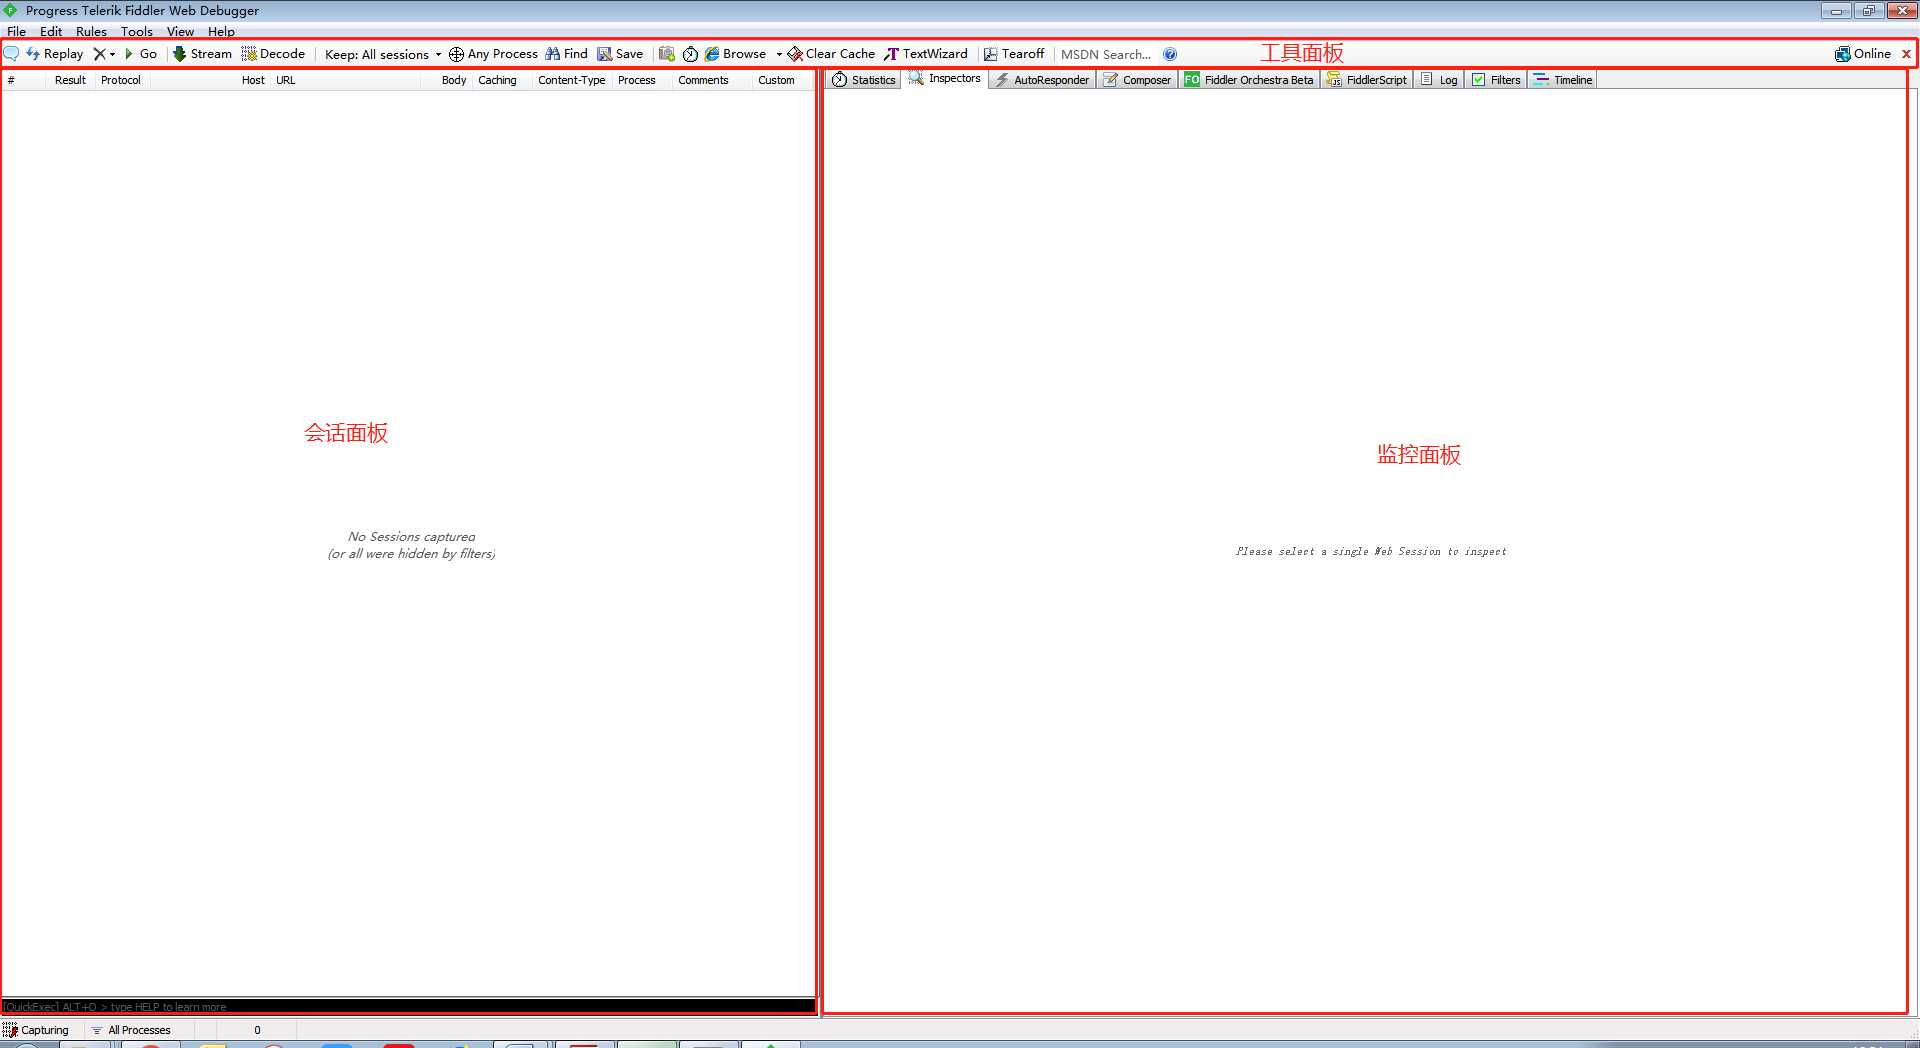The image size is (1920, 1048).
Task: Focus the MSDN Search box
Action: 1106,55
